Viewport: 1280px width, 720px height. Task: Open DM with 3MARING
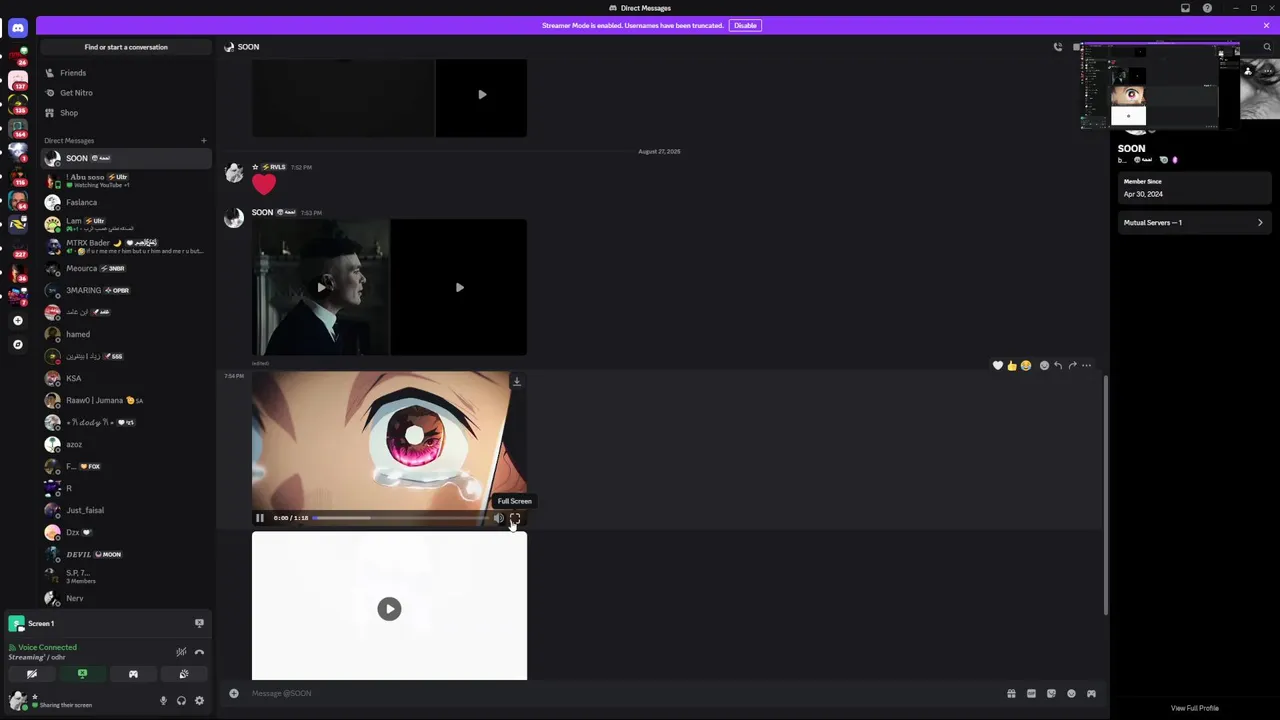[x=126, y=290]
